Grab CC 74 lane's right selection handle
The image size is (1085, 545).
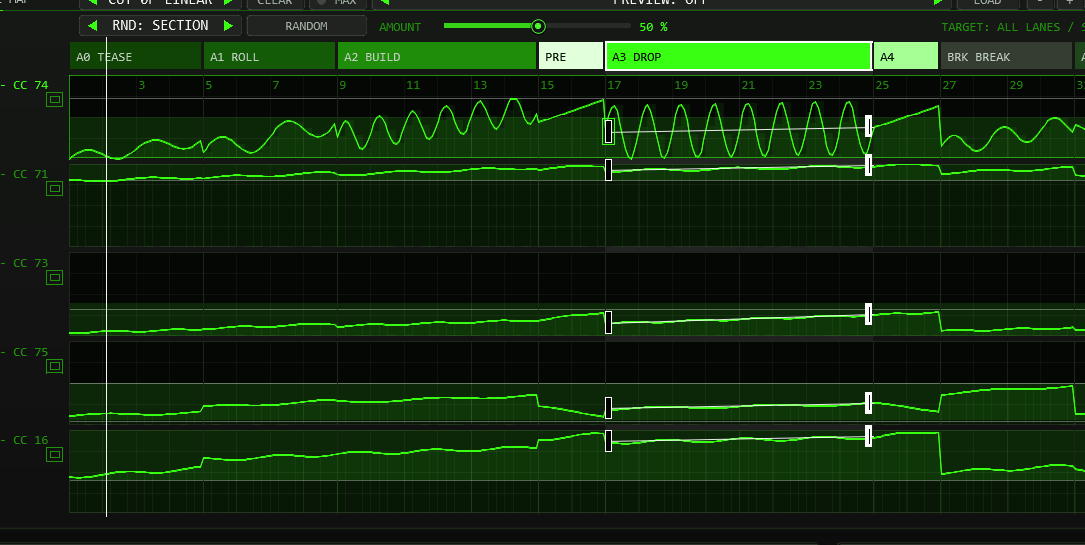pyautogui.click(x=868, y=126)
